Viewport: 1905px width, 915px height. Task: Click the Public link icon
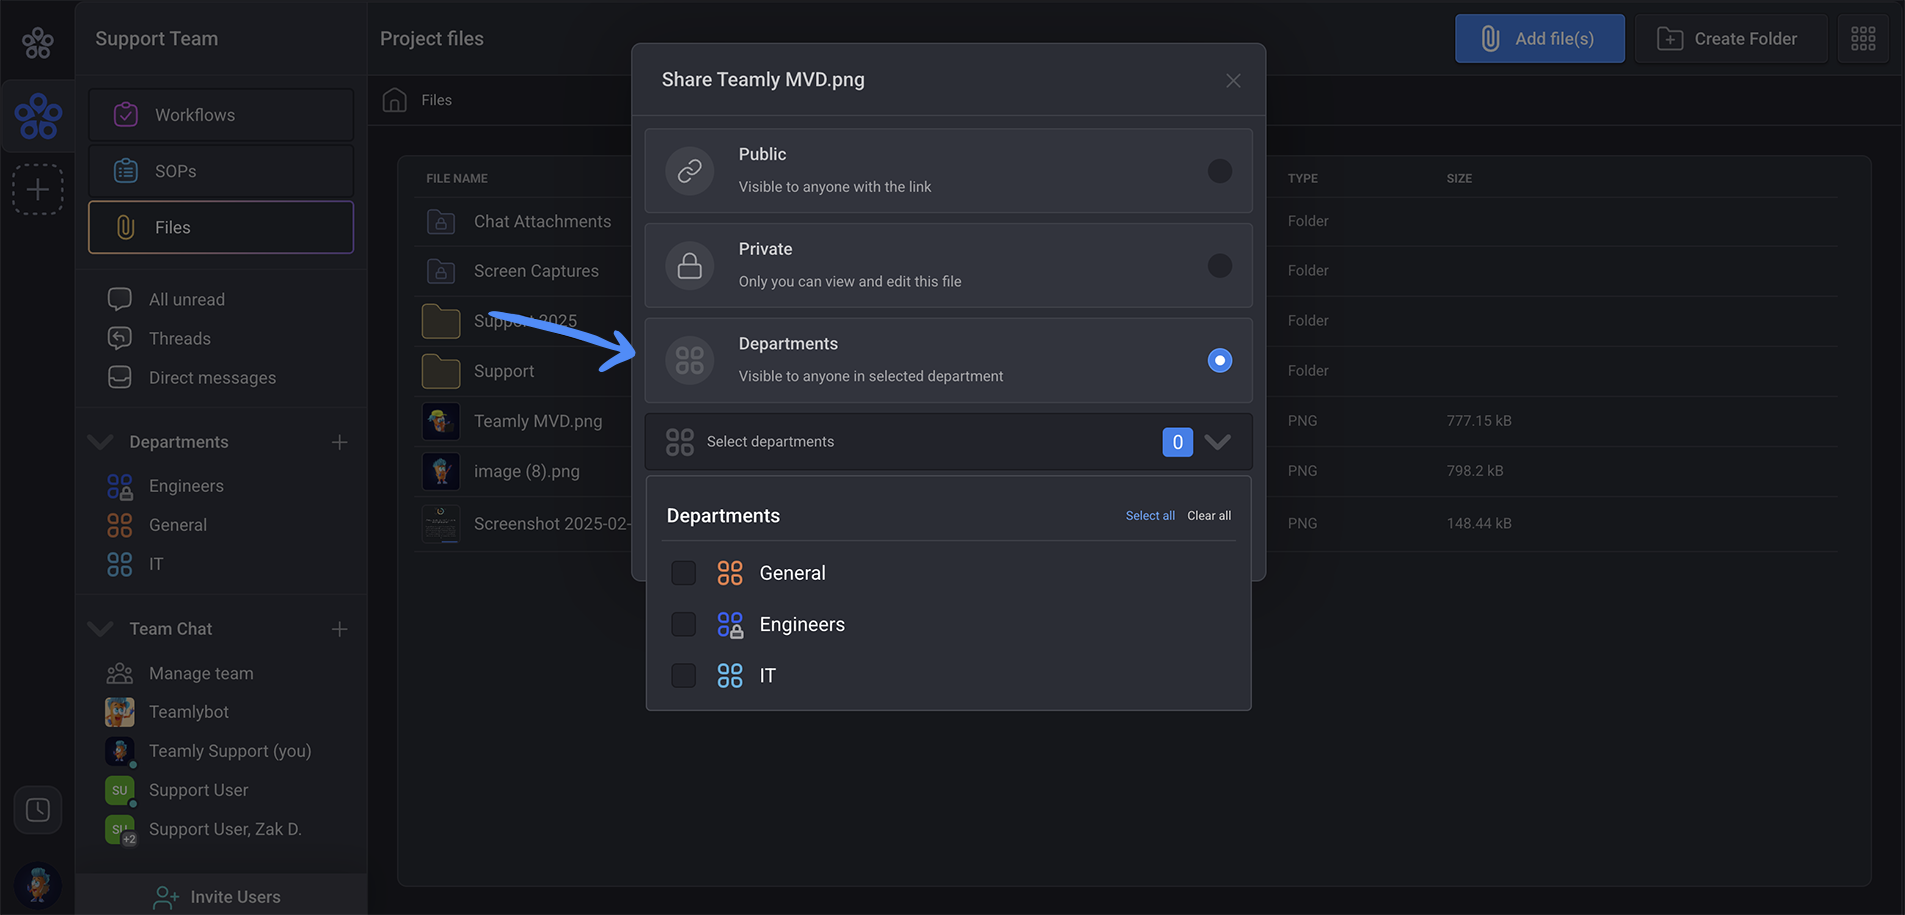690,171
